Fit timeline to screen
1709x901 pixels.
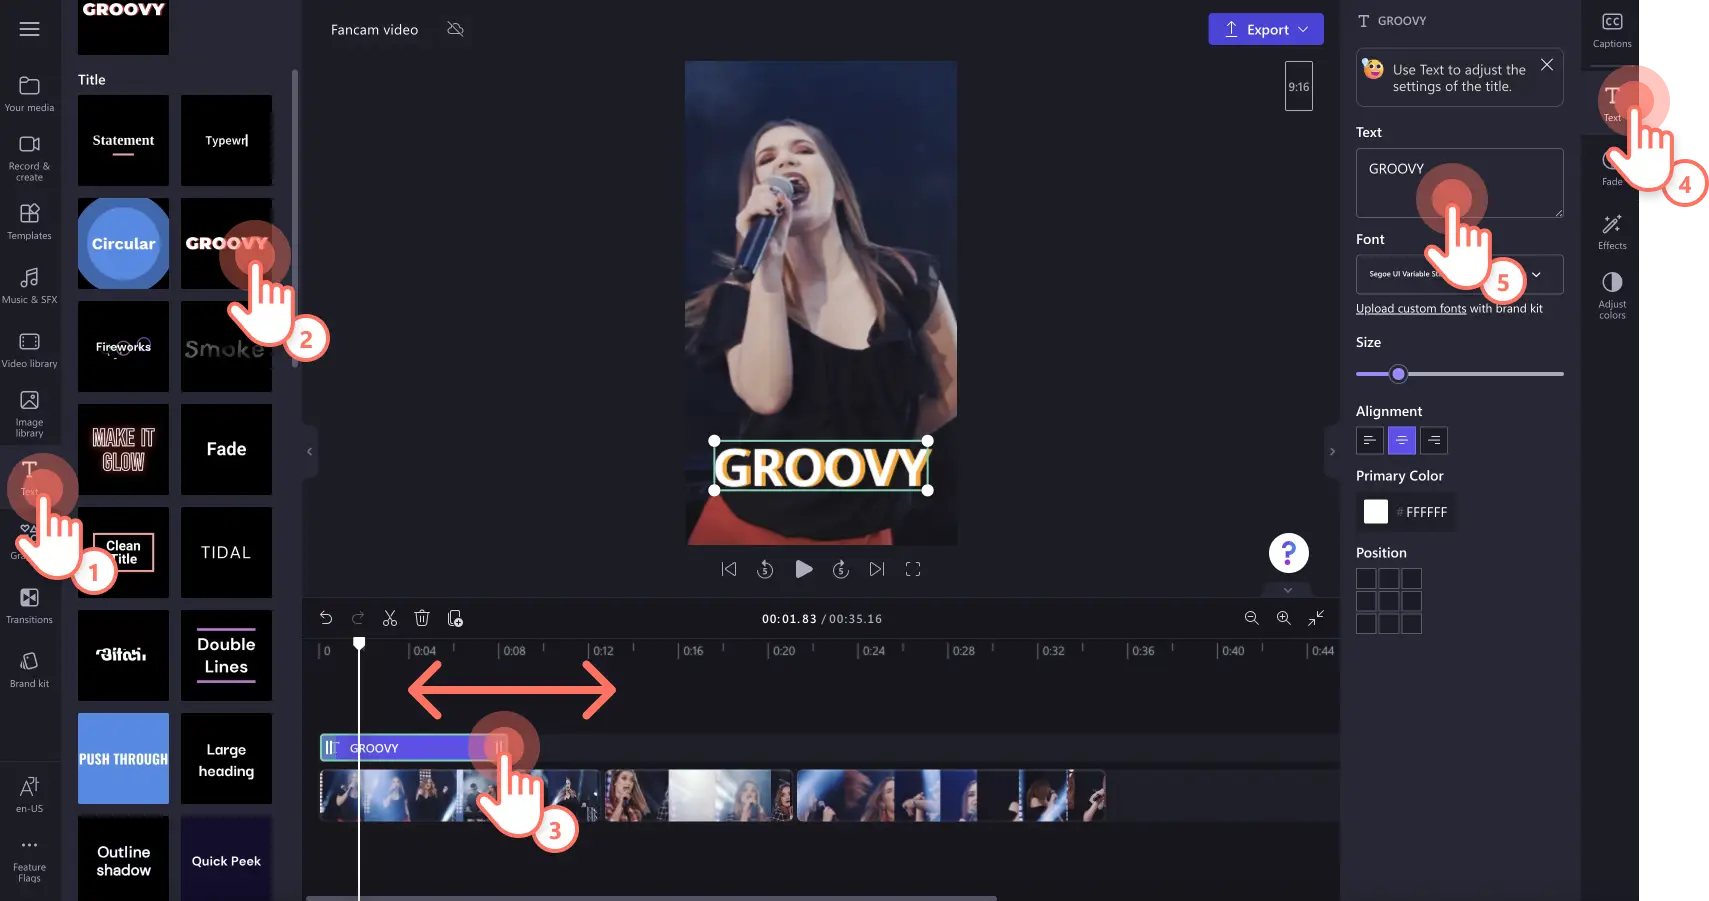point(1316,618)
